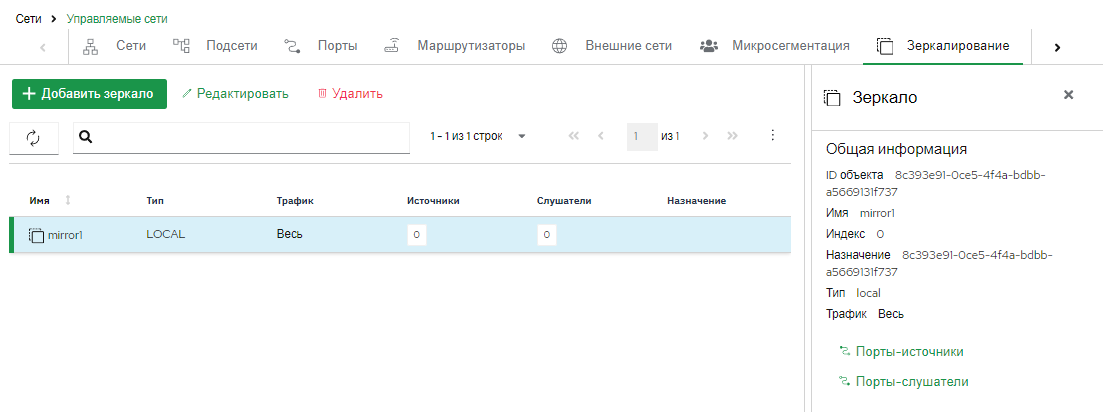Click the Управляемые сети breadcrumb

point(117,18)
